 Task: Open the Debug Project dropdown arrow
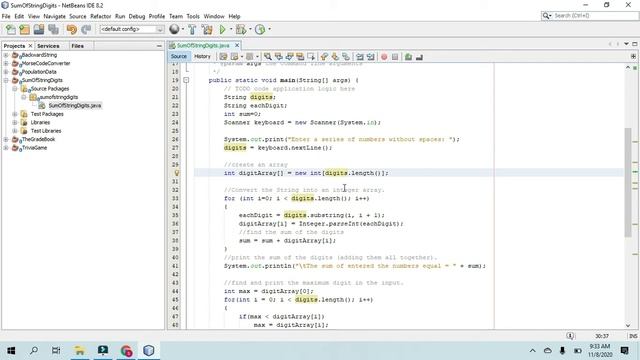point(250,29)
